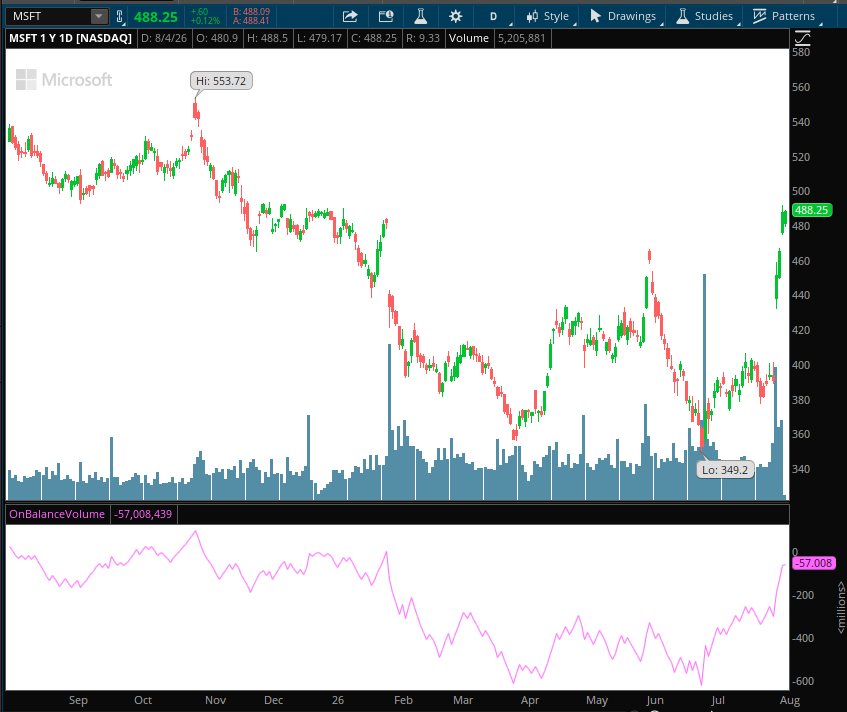Viewport: 847px width, 712px height.
Task: Click the OBV value -57,008,439
Action: (143, 514)
